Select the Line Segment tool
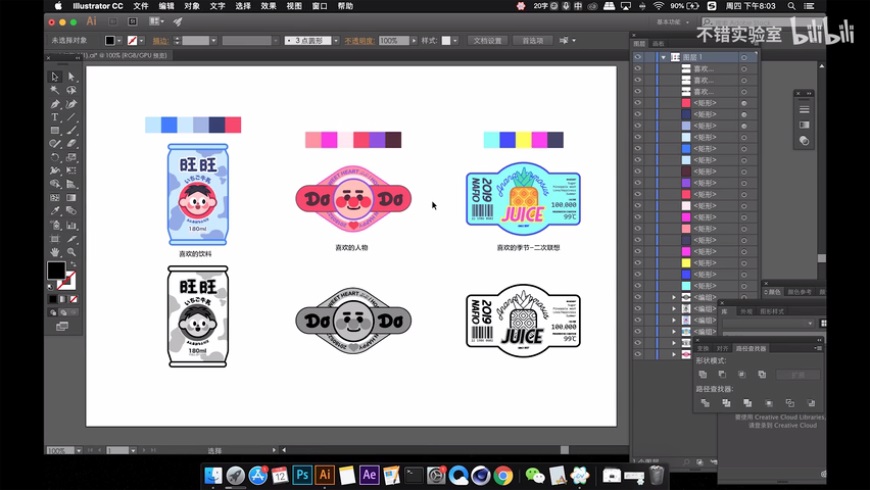 coord(72,117)
